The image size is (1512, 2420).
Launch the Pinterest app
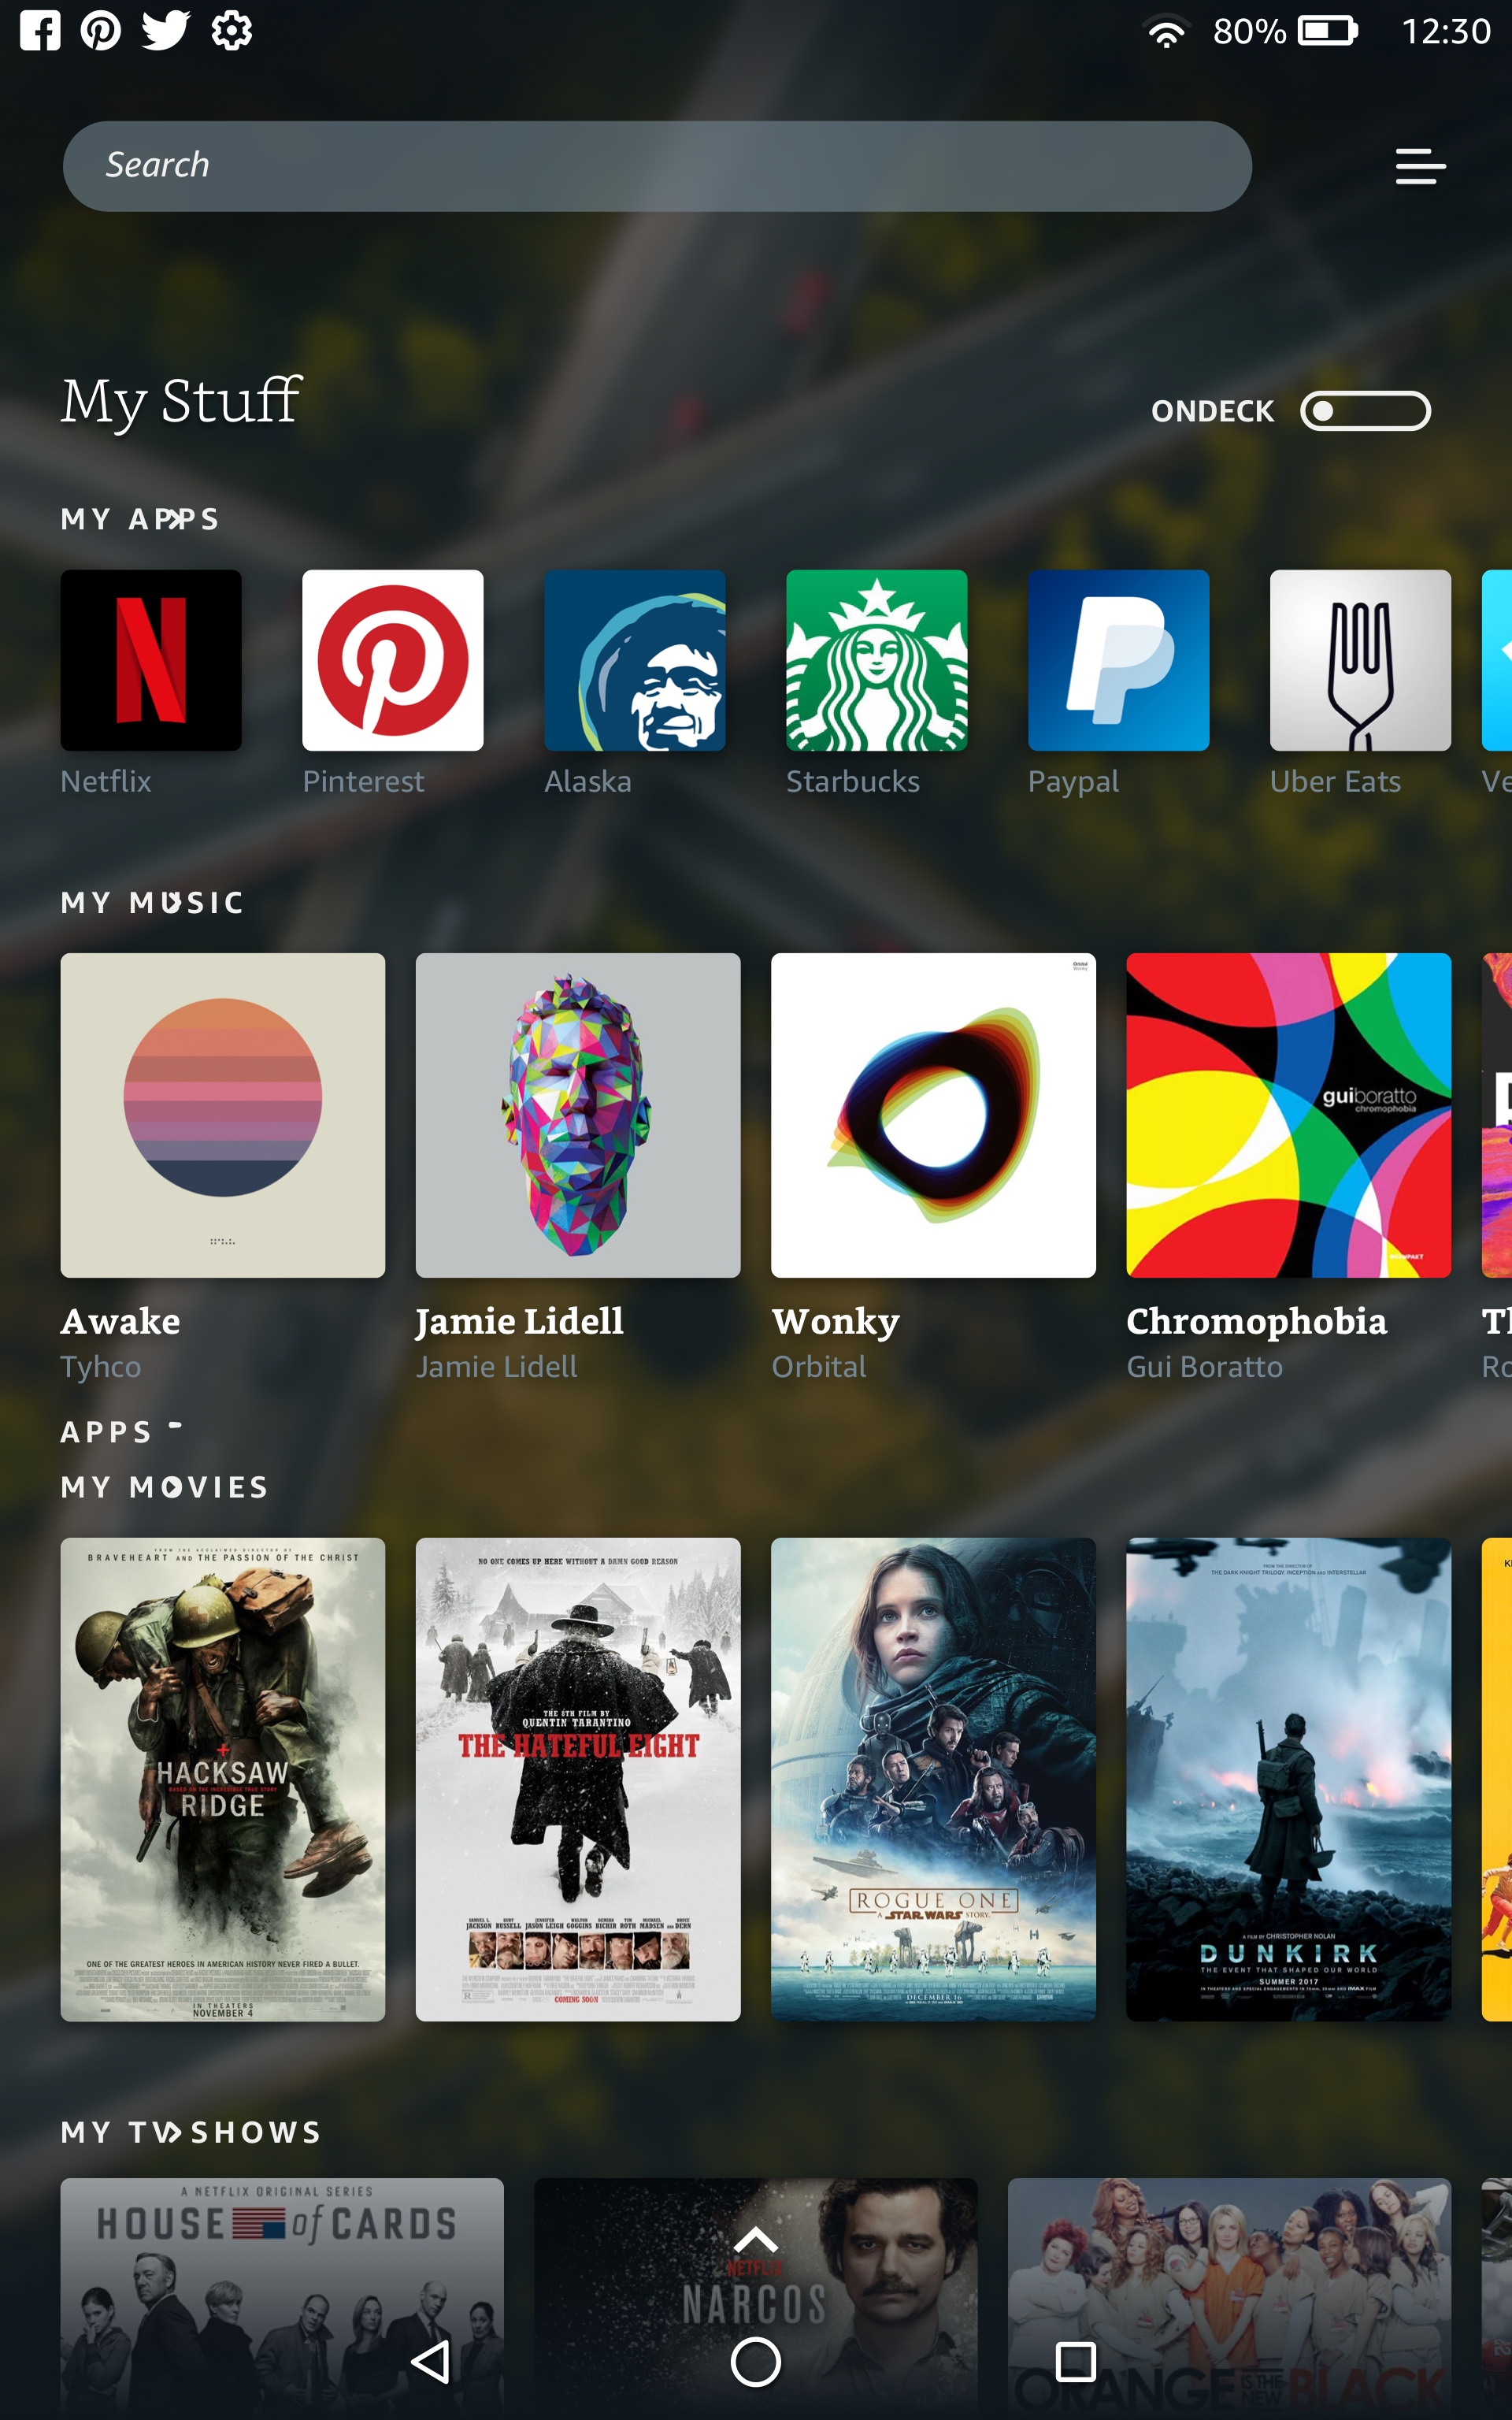coord(392,660)
